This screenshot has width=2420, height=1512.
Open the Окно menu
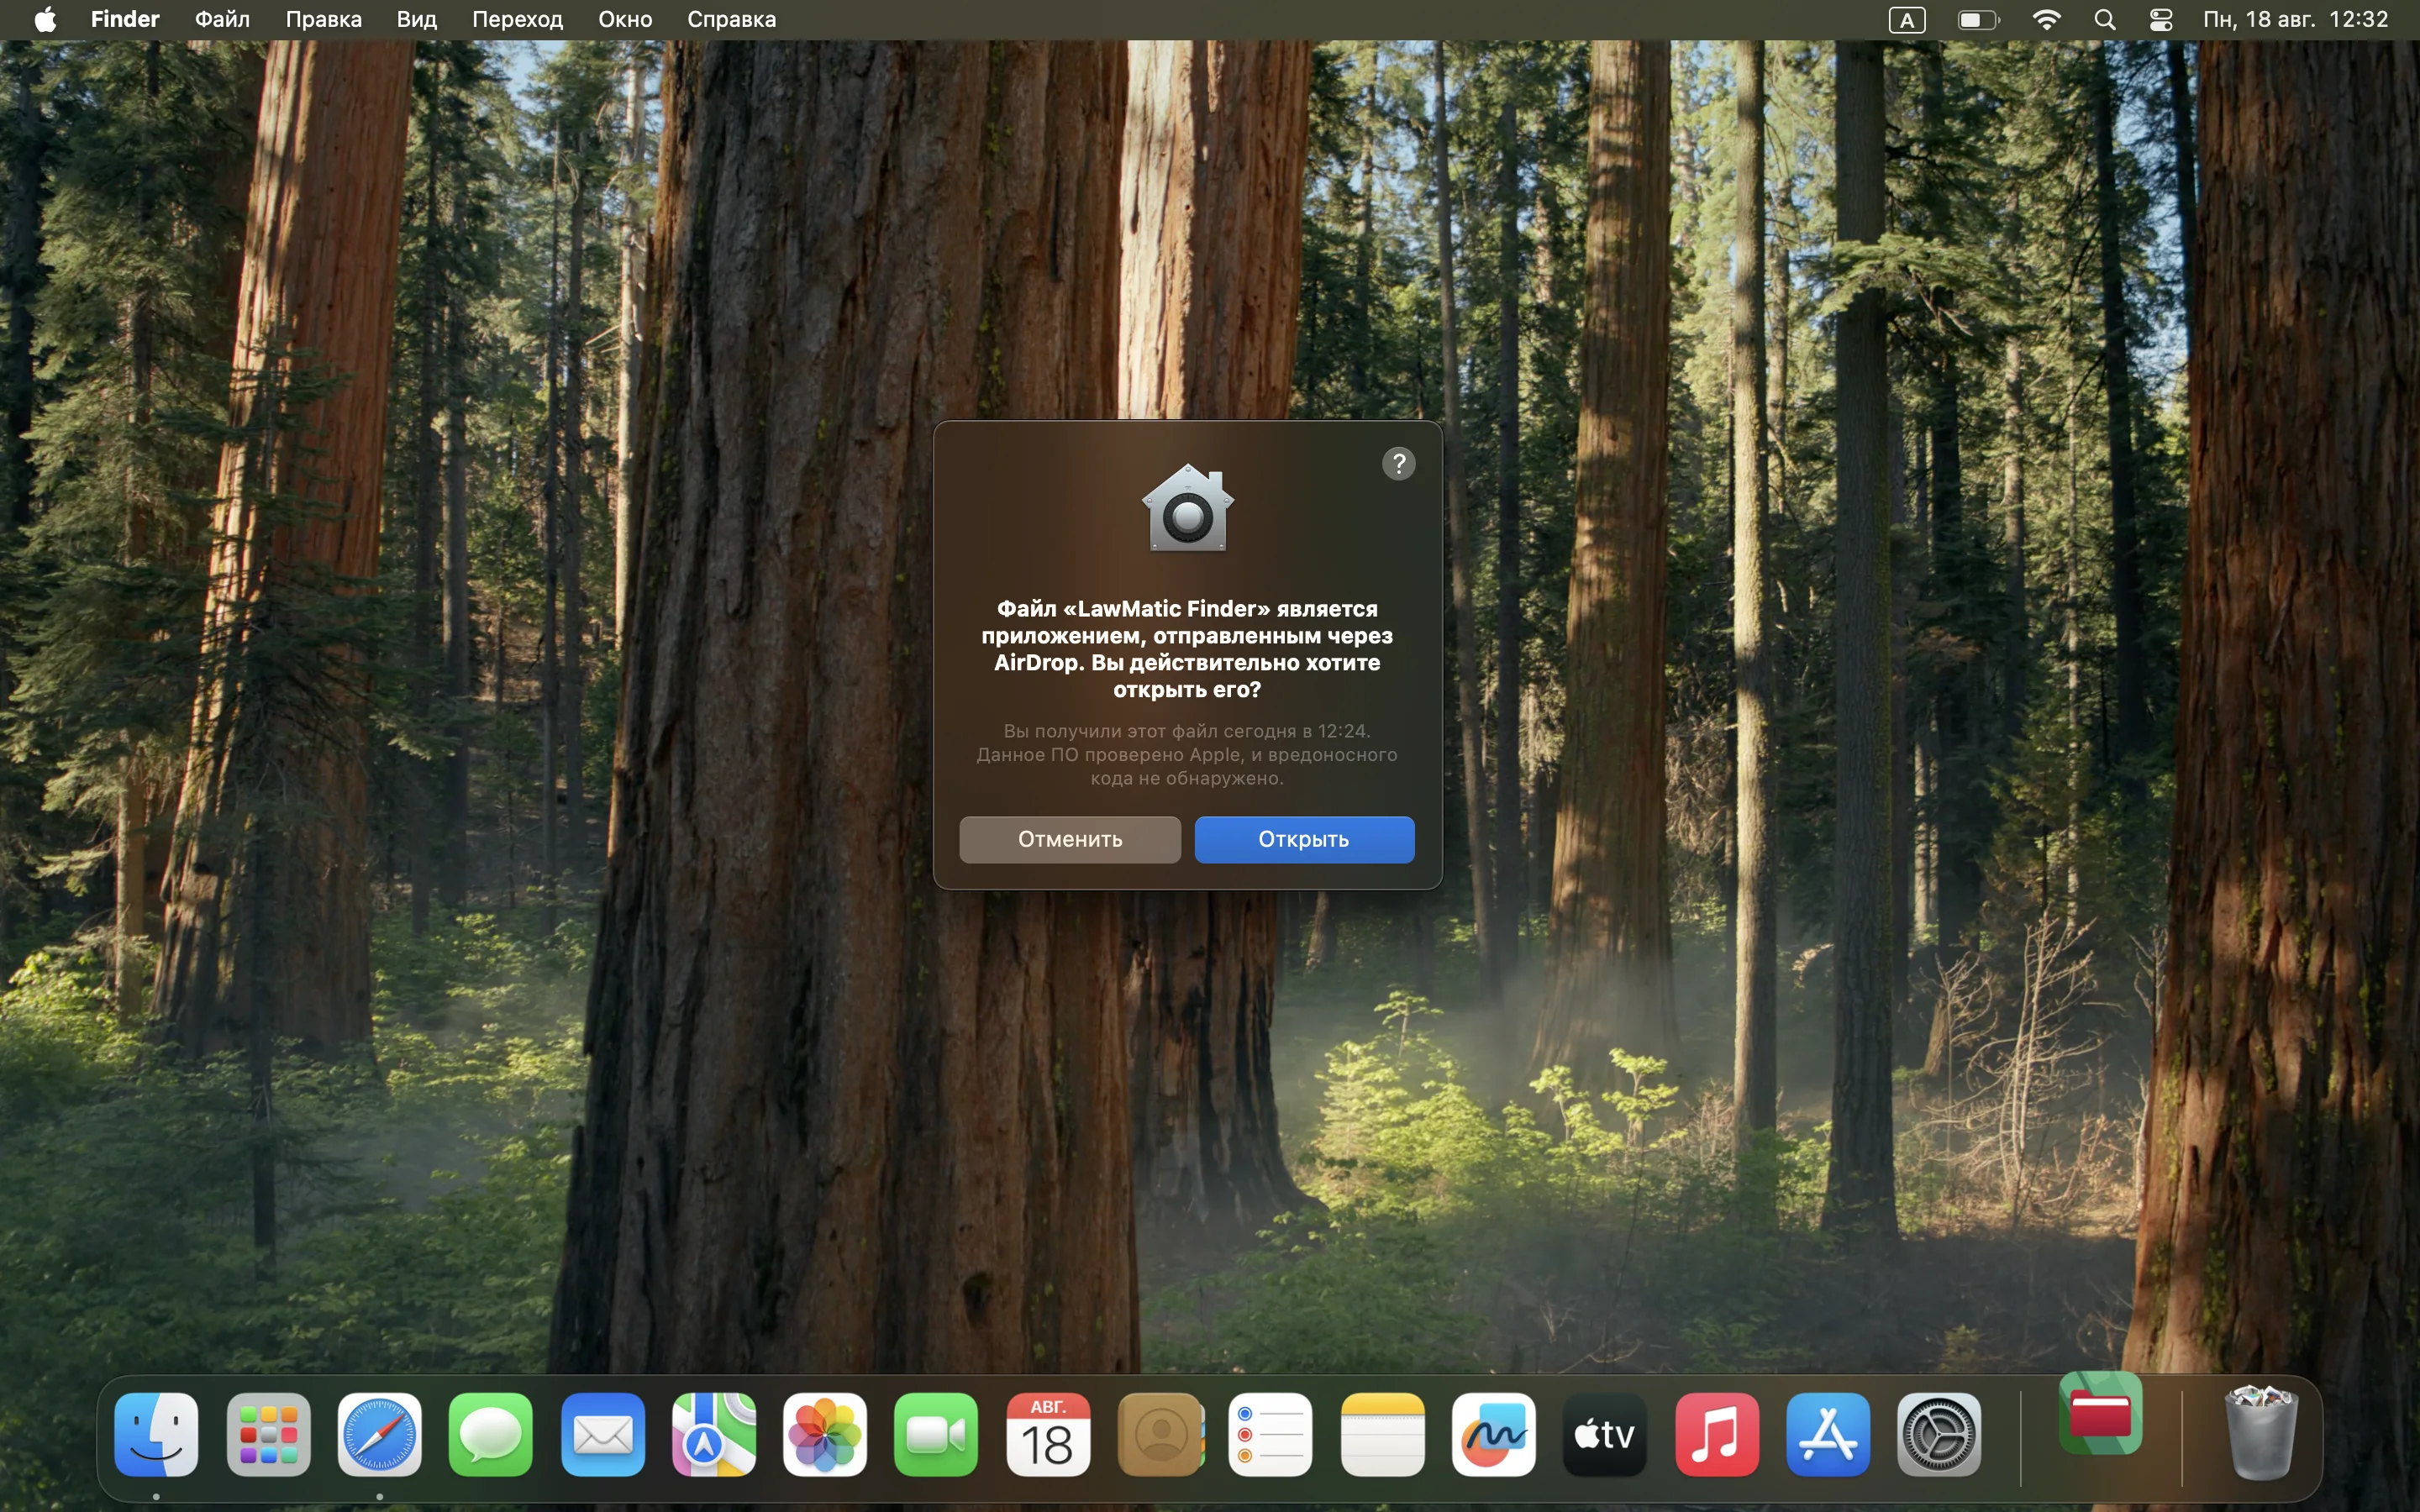pyautogui.click(x=626, y=20)
